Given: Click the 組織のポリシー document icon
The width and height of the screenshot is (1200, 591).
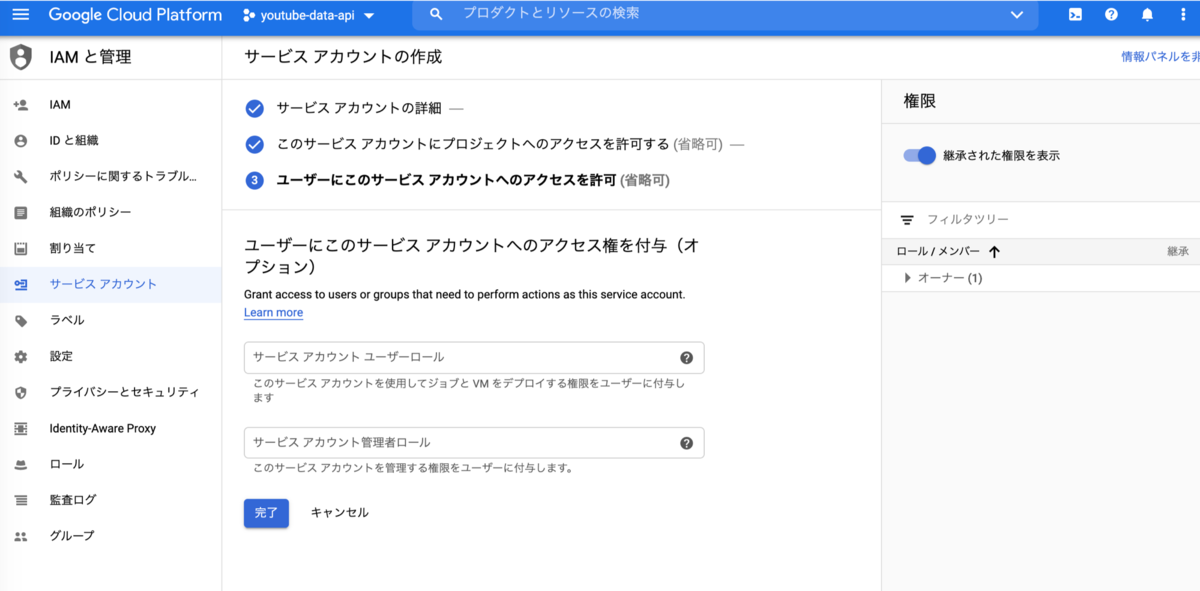Looking at the screenshot, I should click(21, 212).
